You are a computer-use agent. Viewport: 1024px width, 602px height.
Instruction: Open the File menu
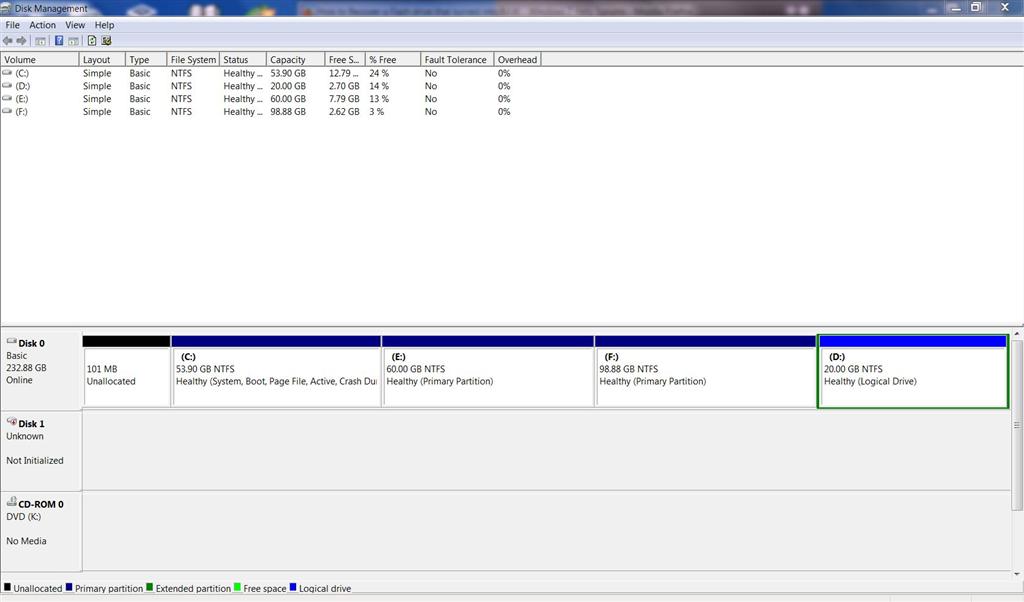12,25
